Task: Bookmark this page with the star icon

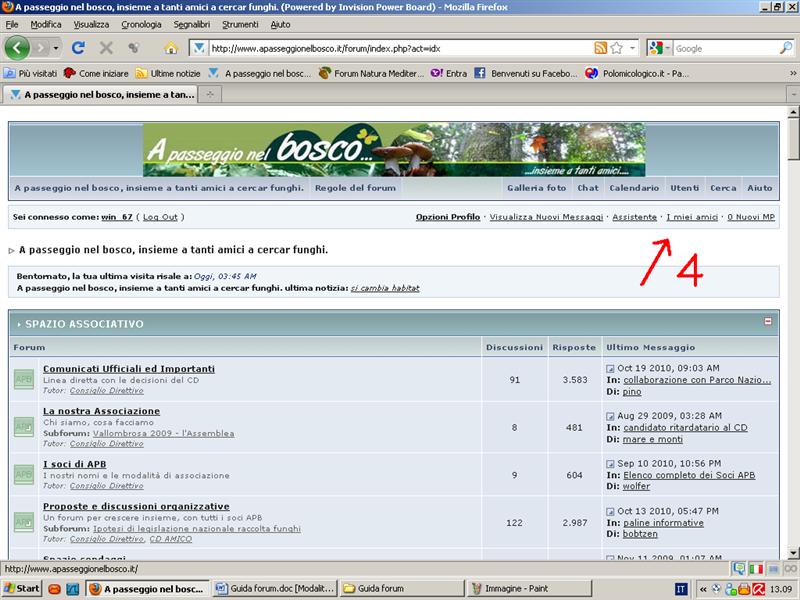Action: (616, 48)
